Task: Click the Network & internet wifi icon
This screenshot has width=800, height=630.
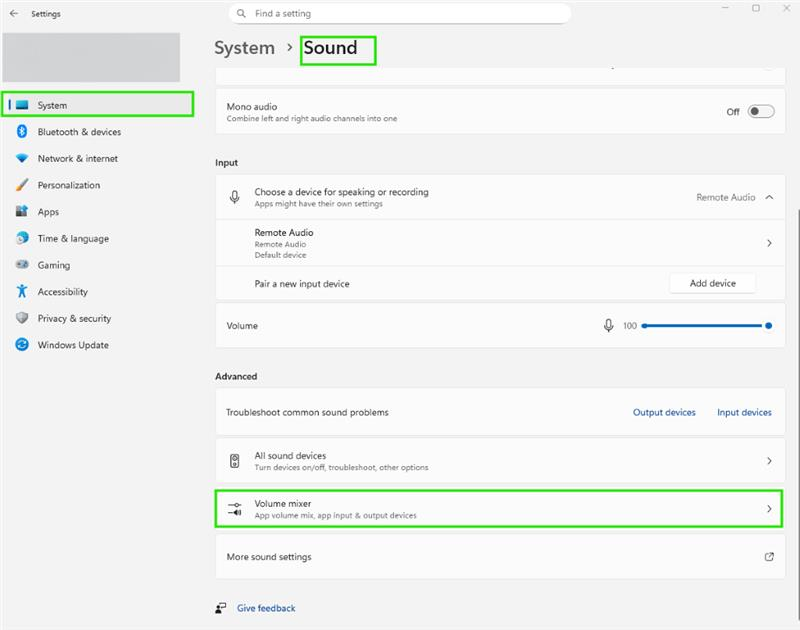Action: 22,158
